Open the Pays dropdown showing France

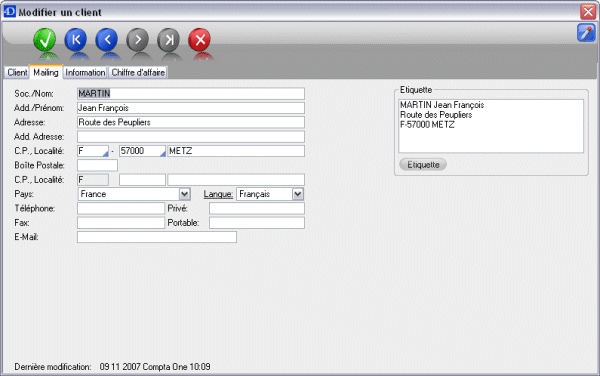point(134,194)
